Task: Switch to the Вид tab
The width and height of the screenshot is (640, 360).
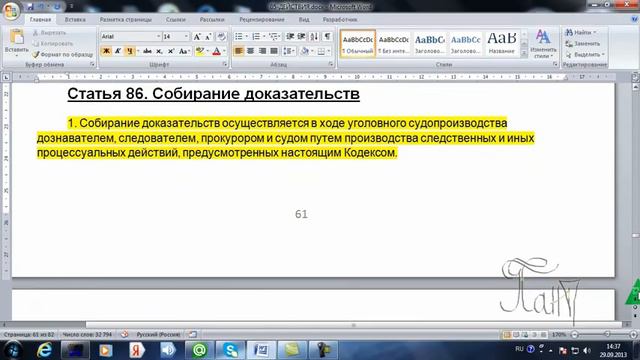Action: [x=304, y=20]
